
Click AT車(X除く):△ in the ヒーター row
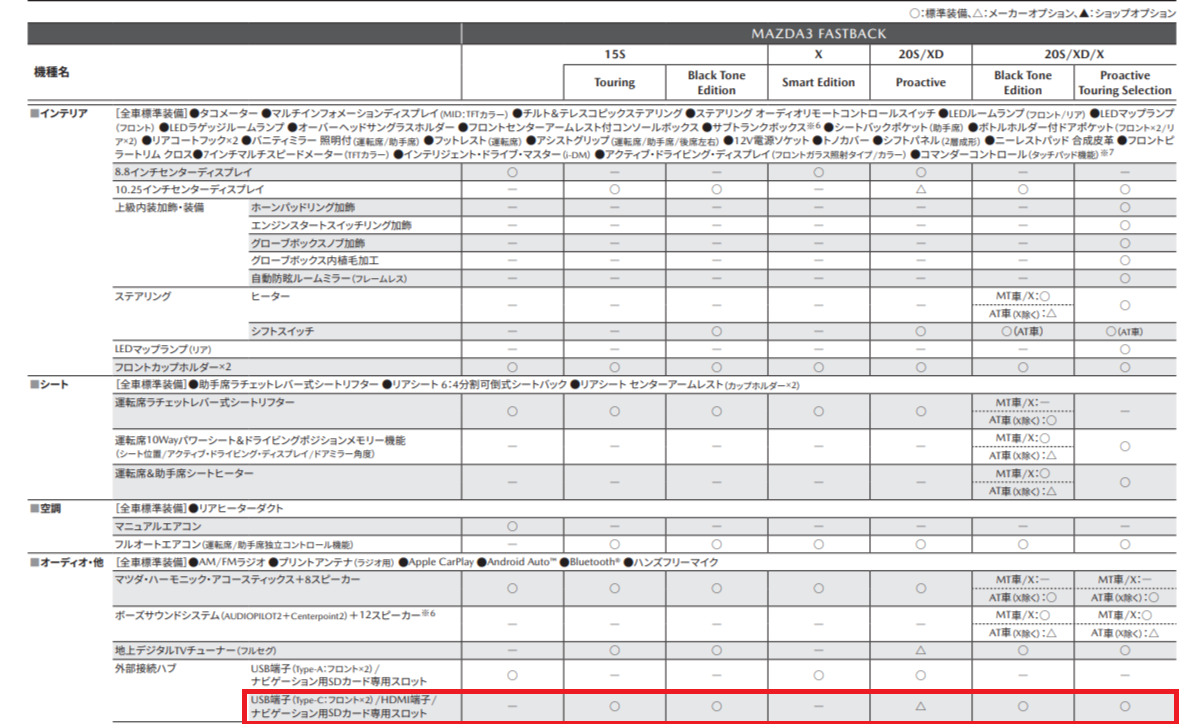tap(1023, 314)
